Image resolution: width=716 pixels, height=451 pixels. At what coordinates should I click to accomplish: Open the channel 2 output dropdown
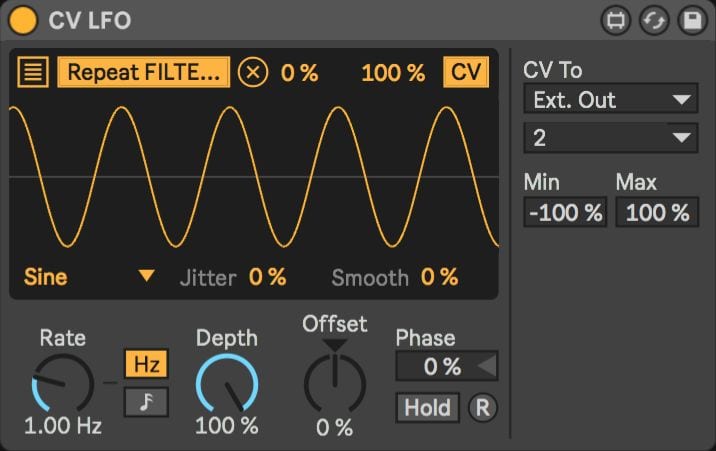click(611, 137)
